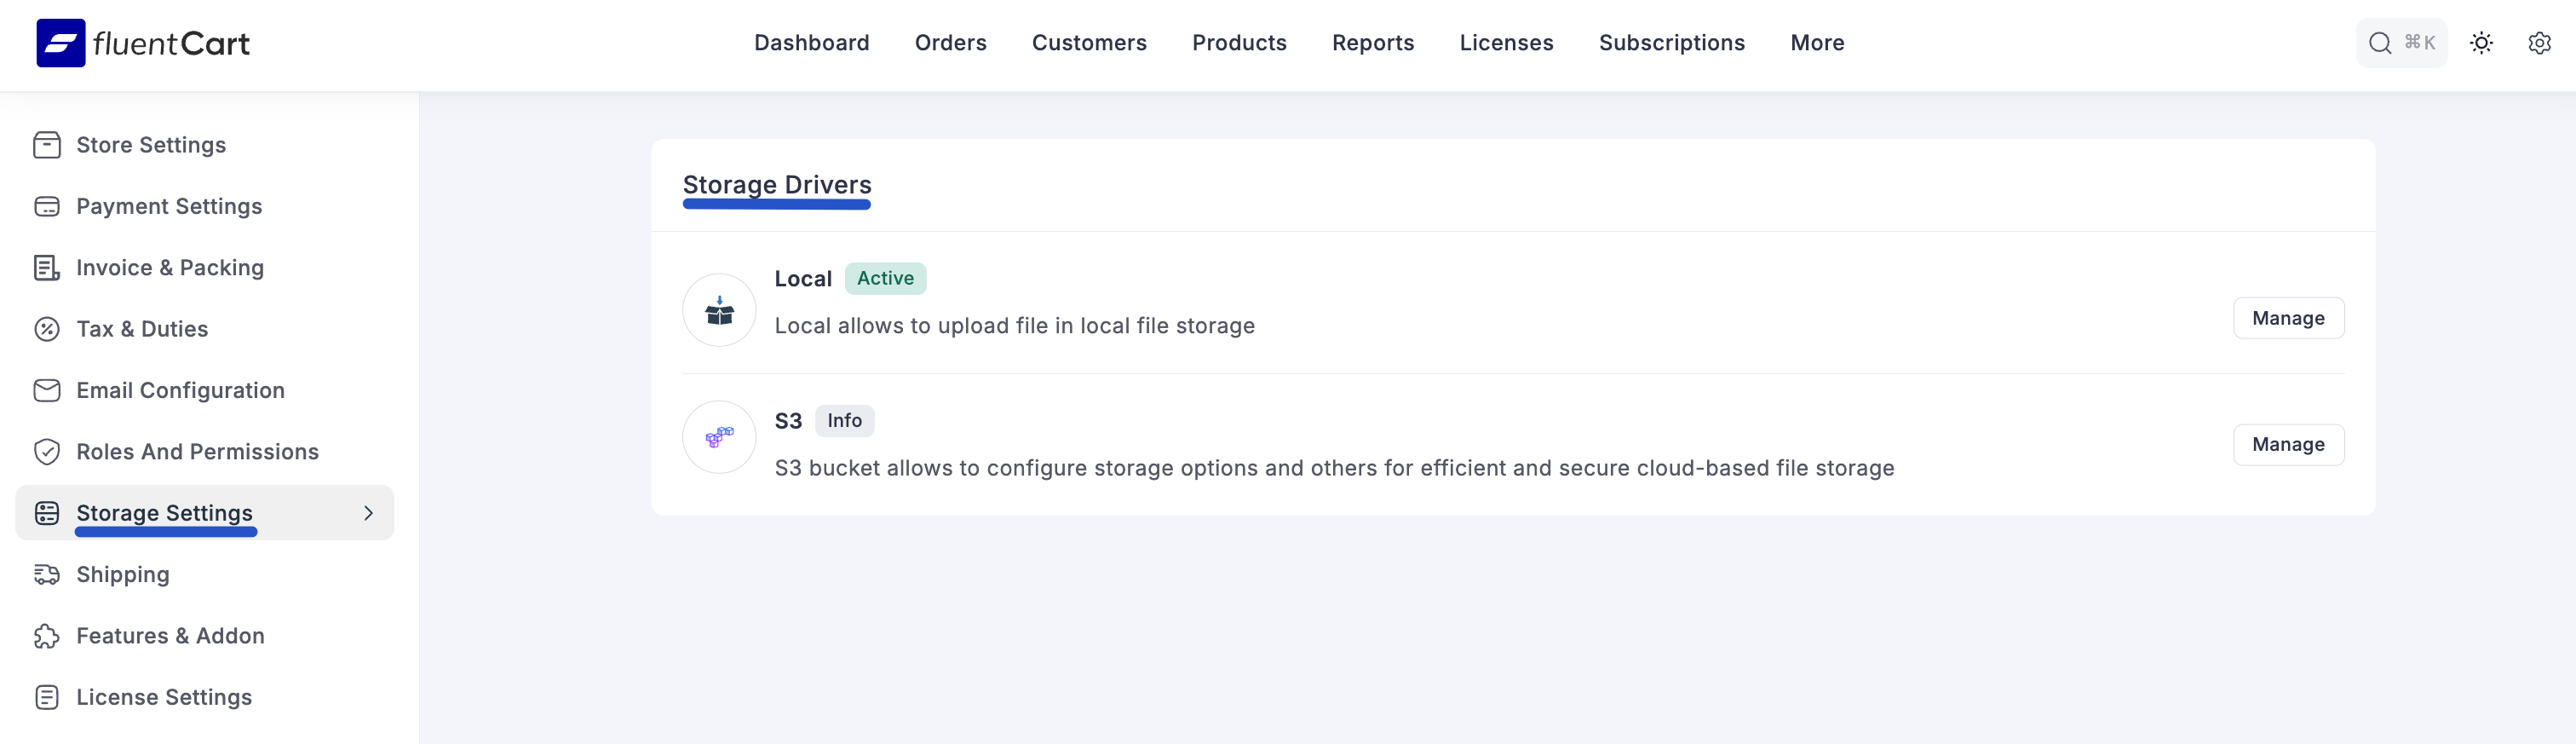The width and height of the screenshot is (2576, 744).
Task: Open License Settings in sidebar
Action: point(164,697)
